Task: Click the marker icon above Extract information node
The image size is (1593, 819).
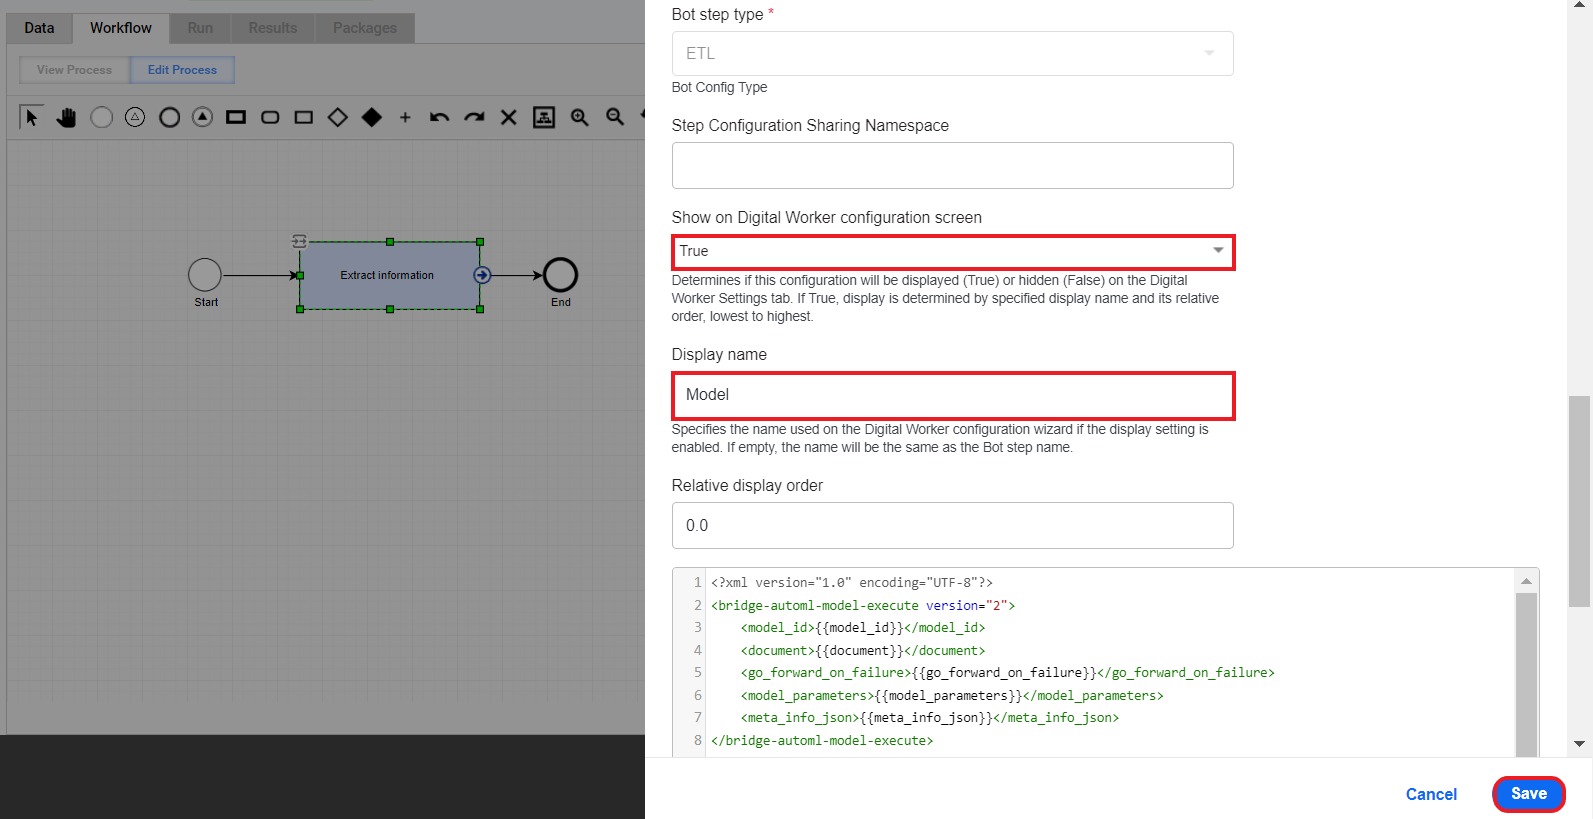Action: [x=299, y=241]
